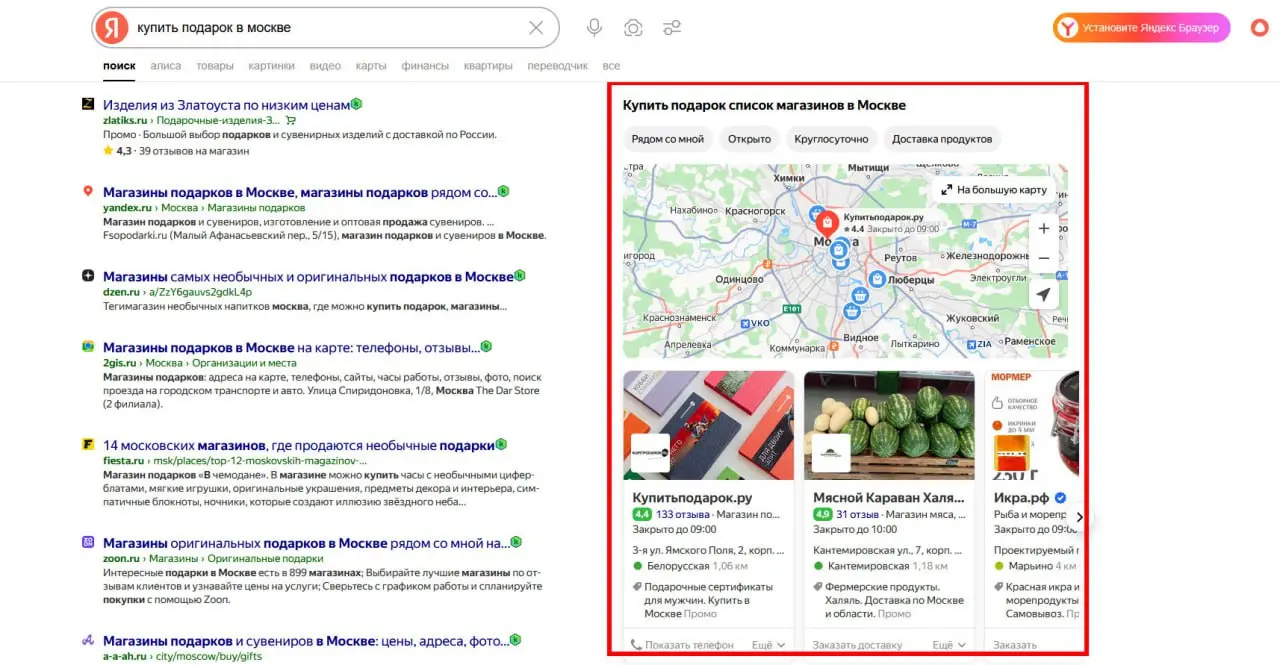Click the carousel next arrow on cards
This screenshot has height=665, width=1280.
[x=1079, y=517]
